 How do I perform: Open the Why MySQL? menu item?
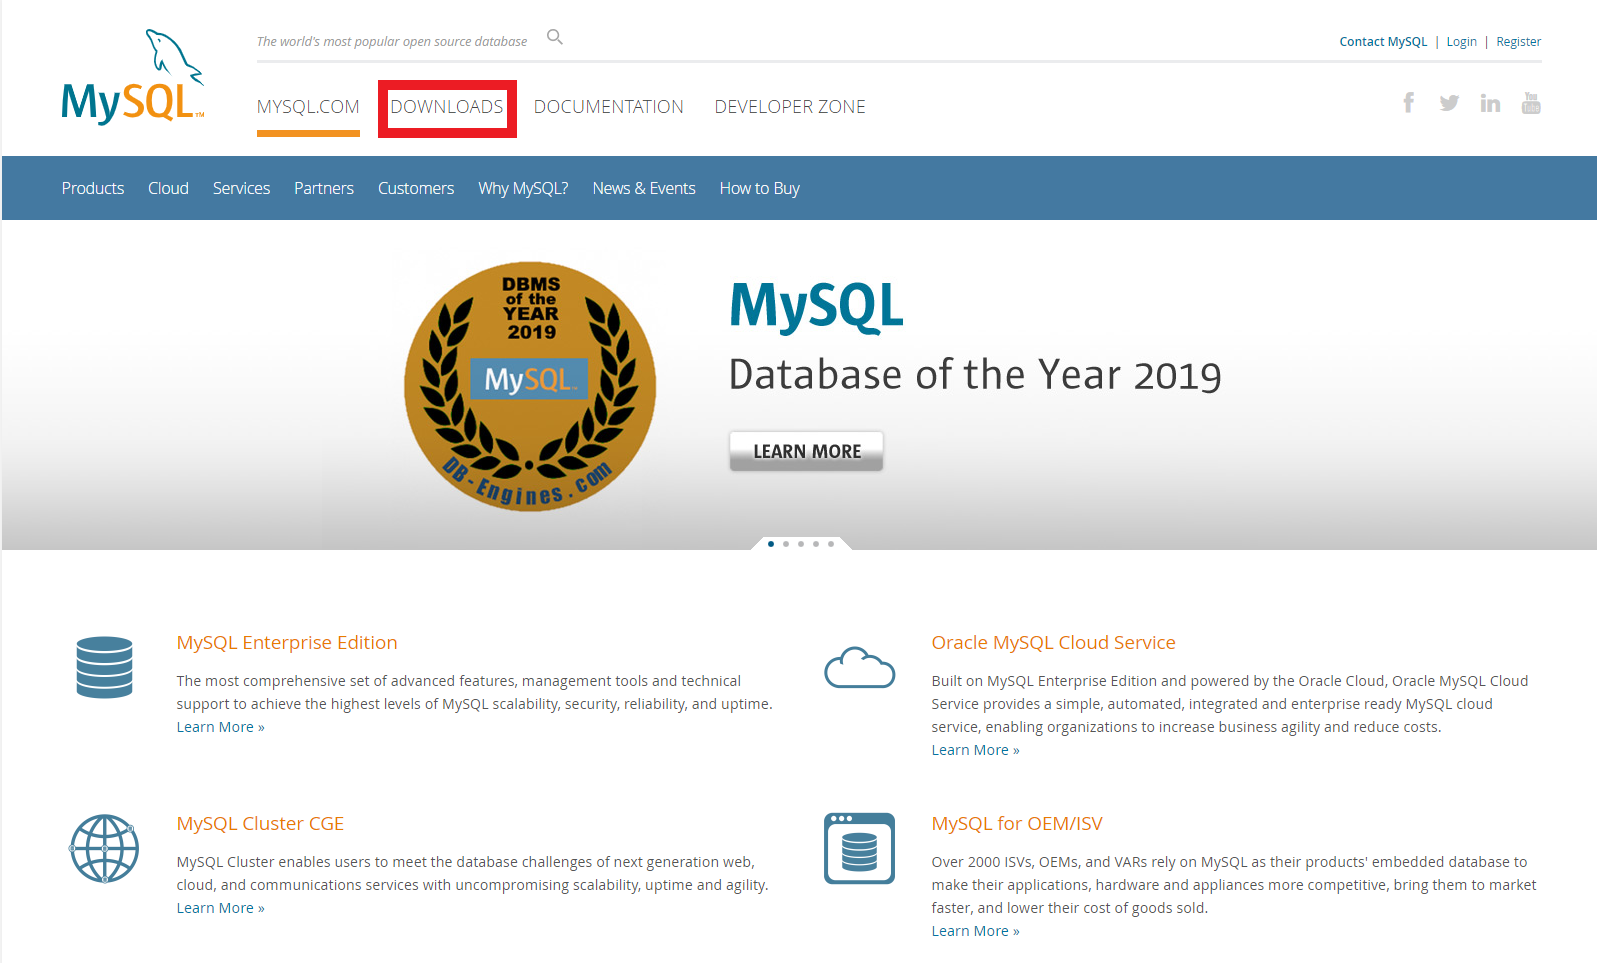click(x=523, y=188)
